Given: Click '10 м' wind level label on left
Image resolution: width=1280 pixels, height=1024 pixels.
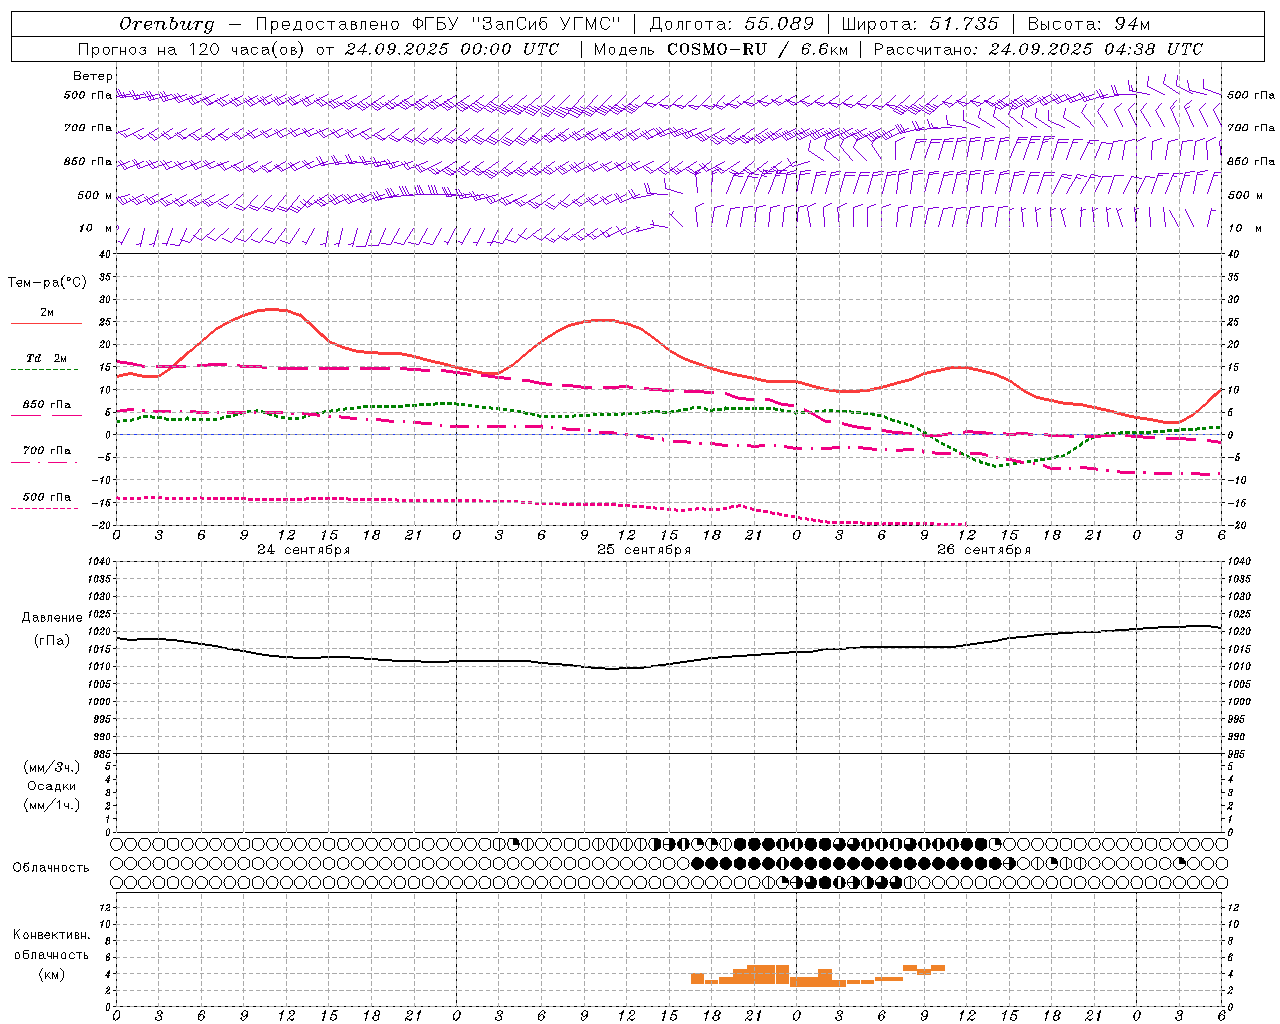Looking at the screenshot, I should click(97, 229).
